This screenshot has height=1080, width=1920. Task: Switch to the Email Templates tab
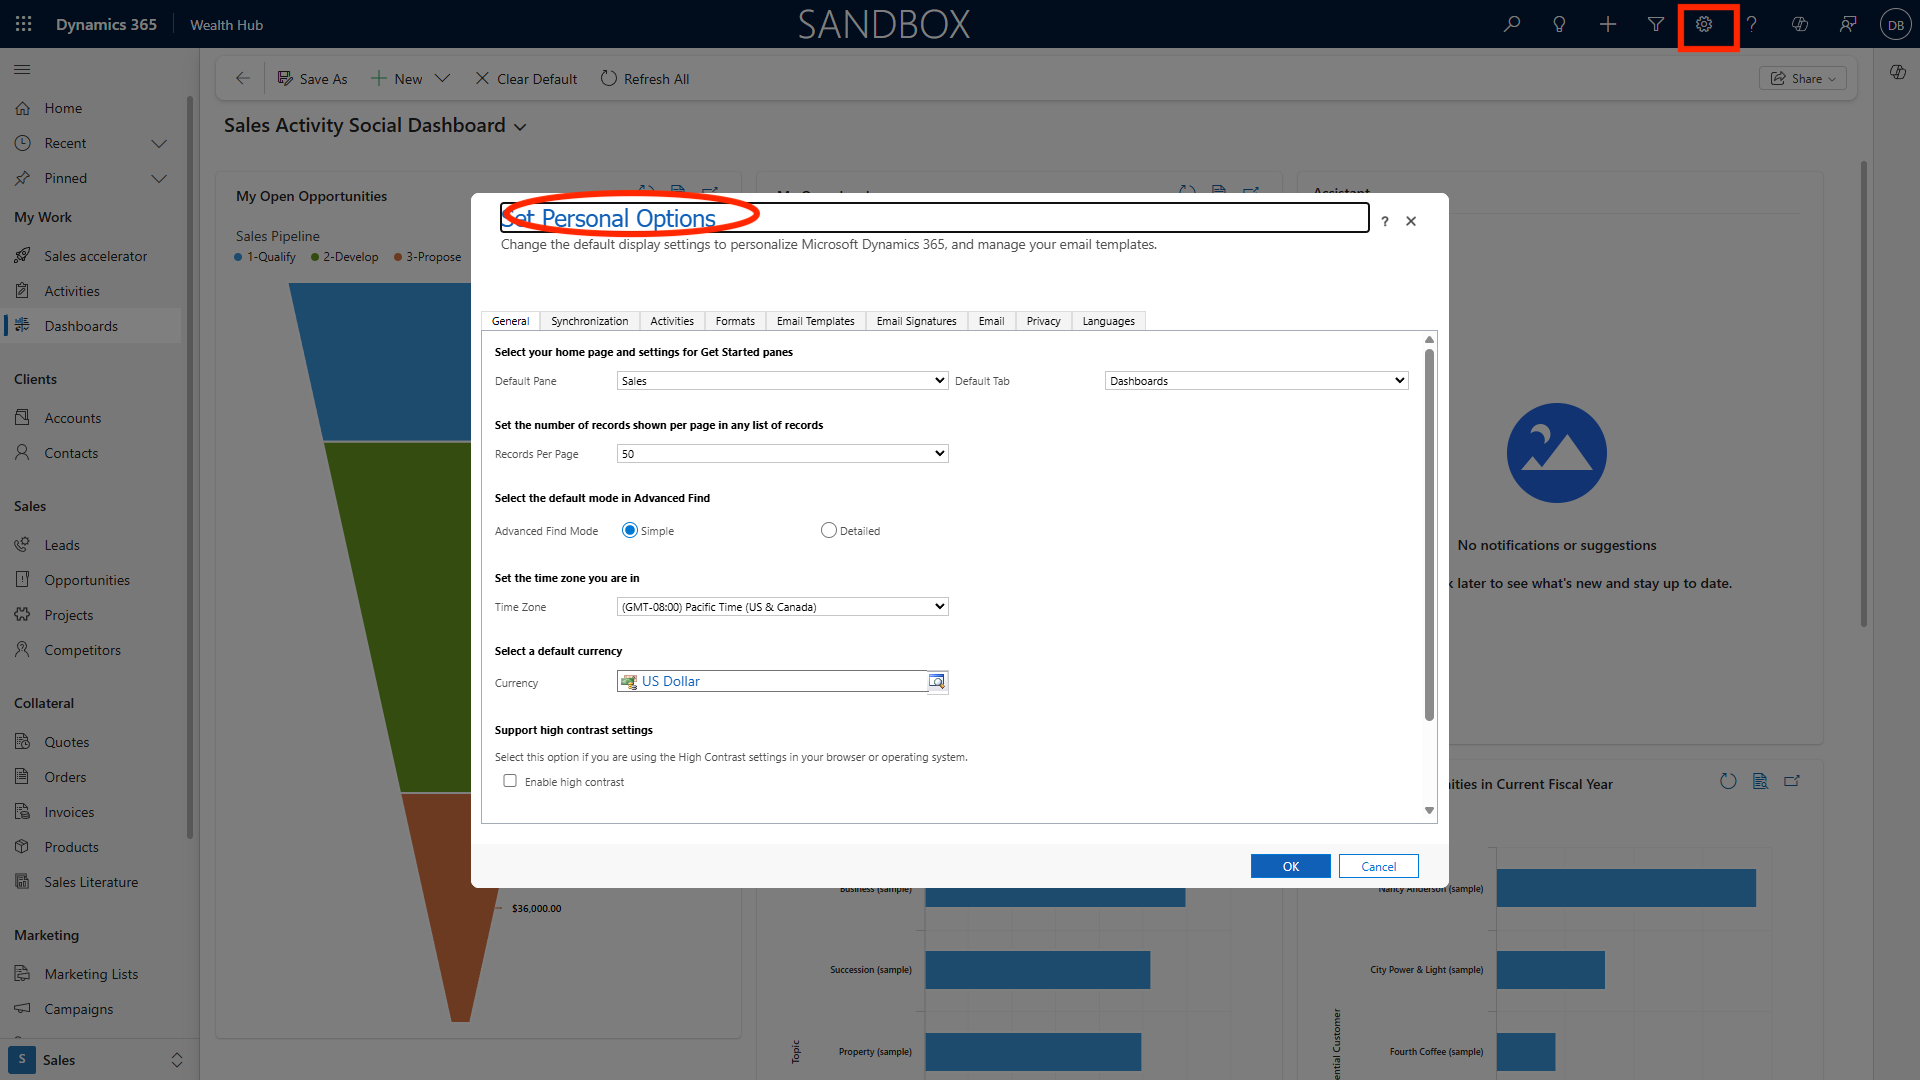[x=815, y=321]
